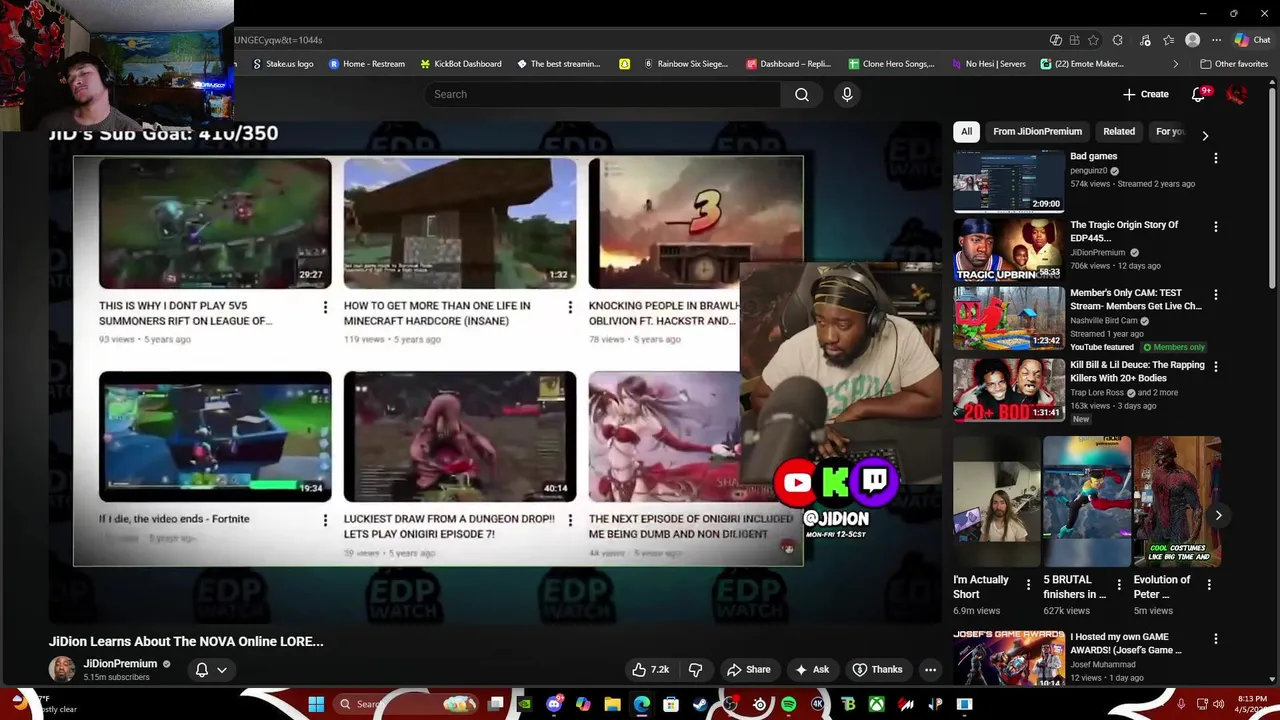Open Steam from the taskbar
This screenshot has height=720, width=1280.
[700, 704]
